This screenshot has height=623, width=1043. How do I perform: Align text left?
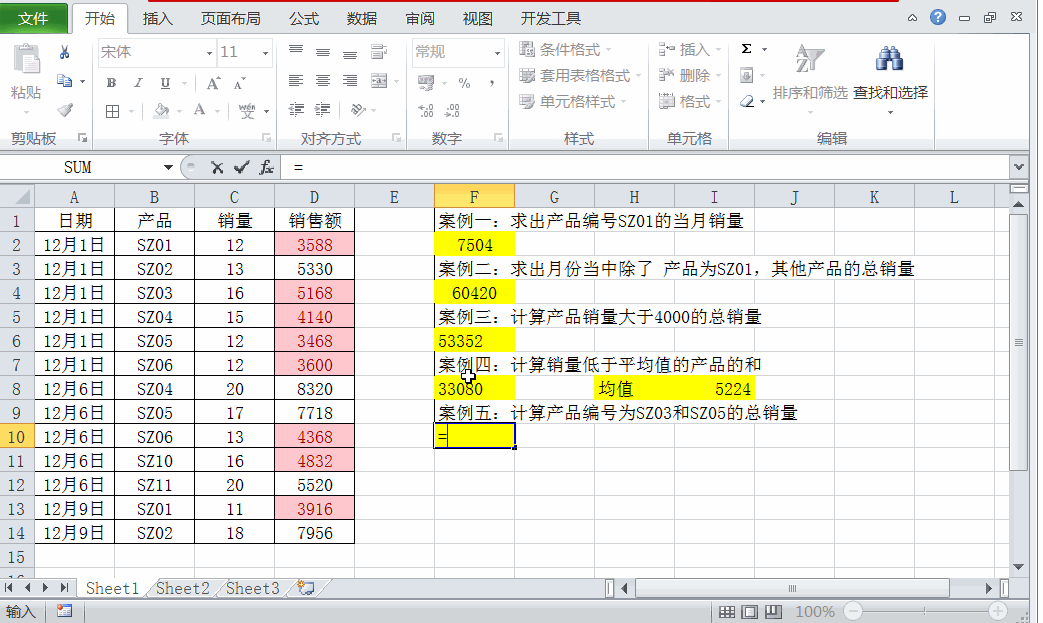click(x=296, y=80)
